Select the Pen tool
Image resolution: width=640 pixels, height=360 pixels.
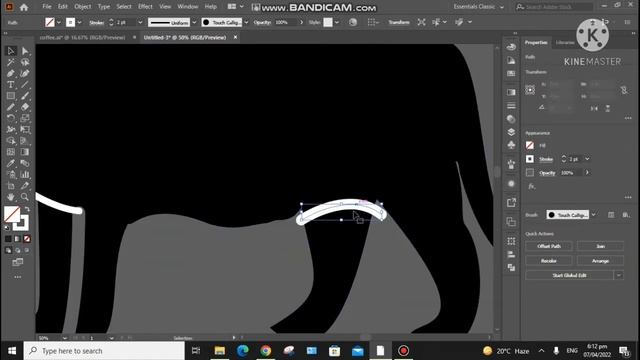(11, 73)
